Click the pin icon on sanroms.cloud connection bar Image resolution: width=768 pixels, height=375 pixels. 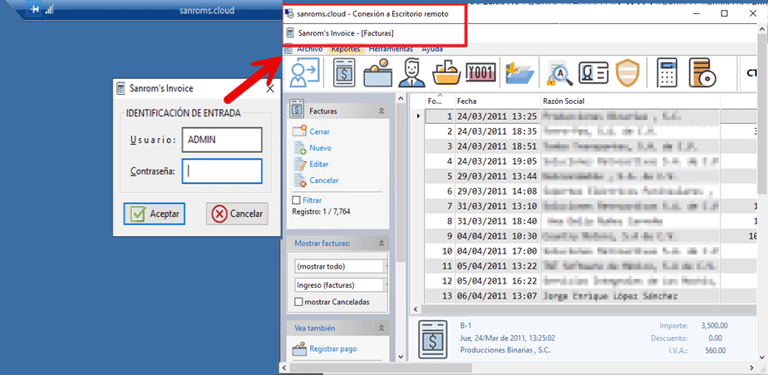[34, 9]
